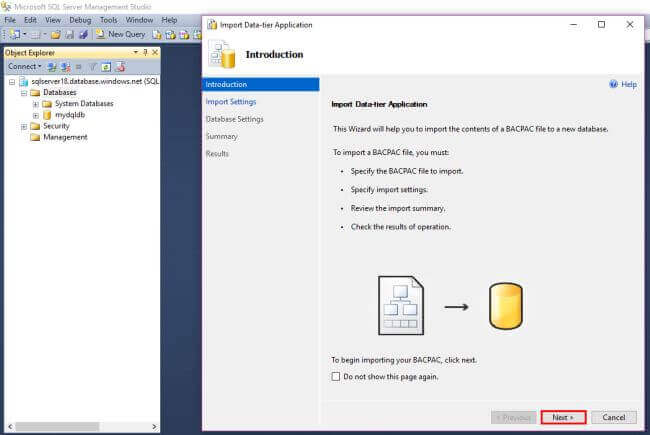
Task: Select the Results step in wizard
Action: click(217, 154)
